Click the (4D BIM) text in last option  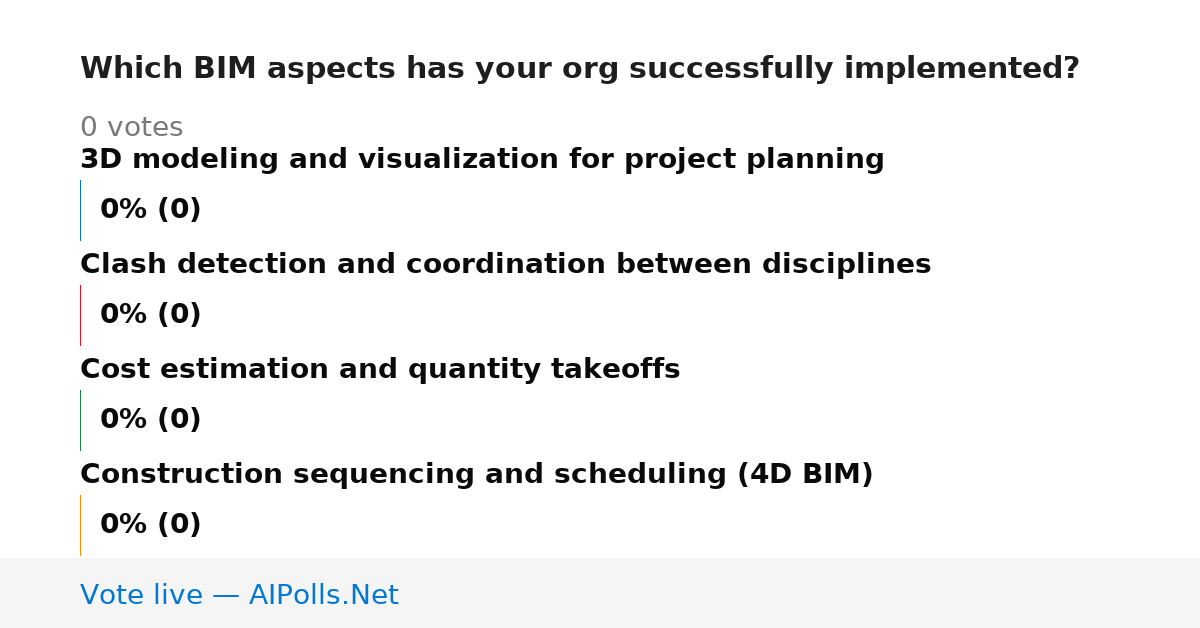(805, 475)
